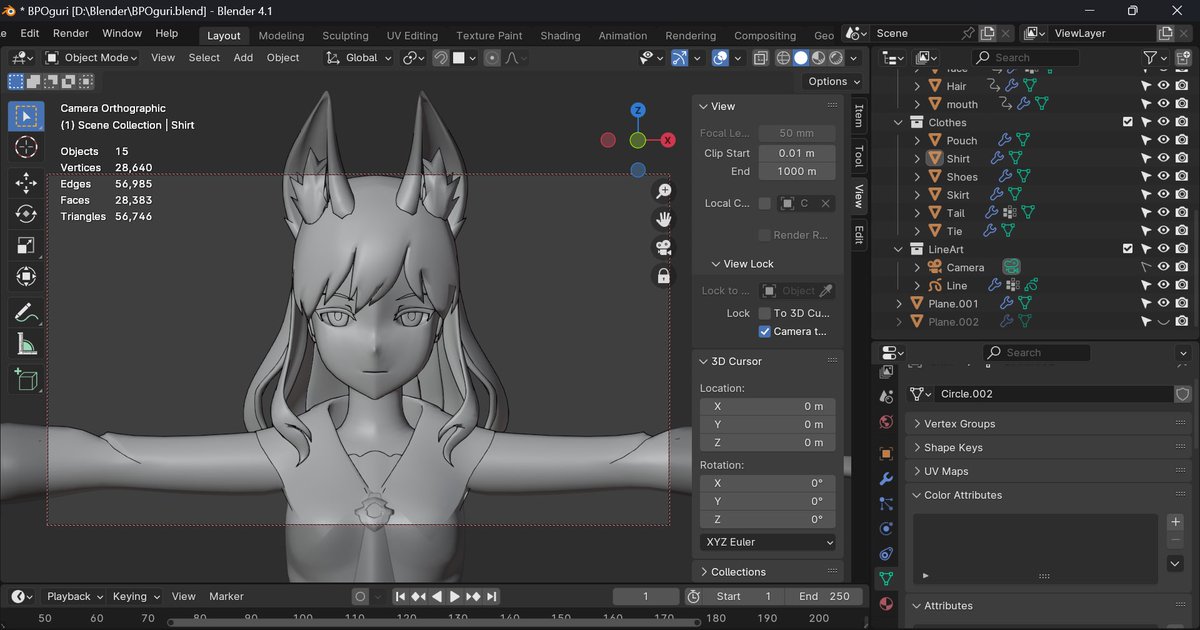The height and width of the screenshot is (630, 1200).
Task: Click the timeline End frame field
Action: (x=824, y=596)
